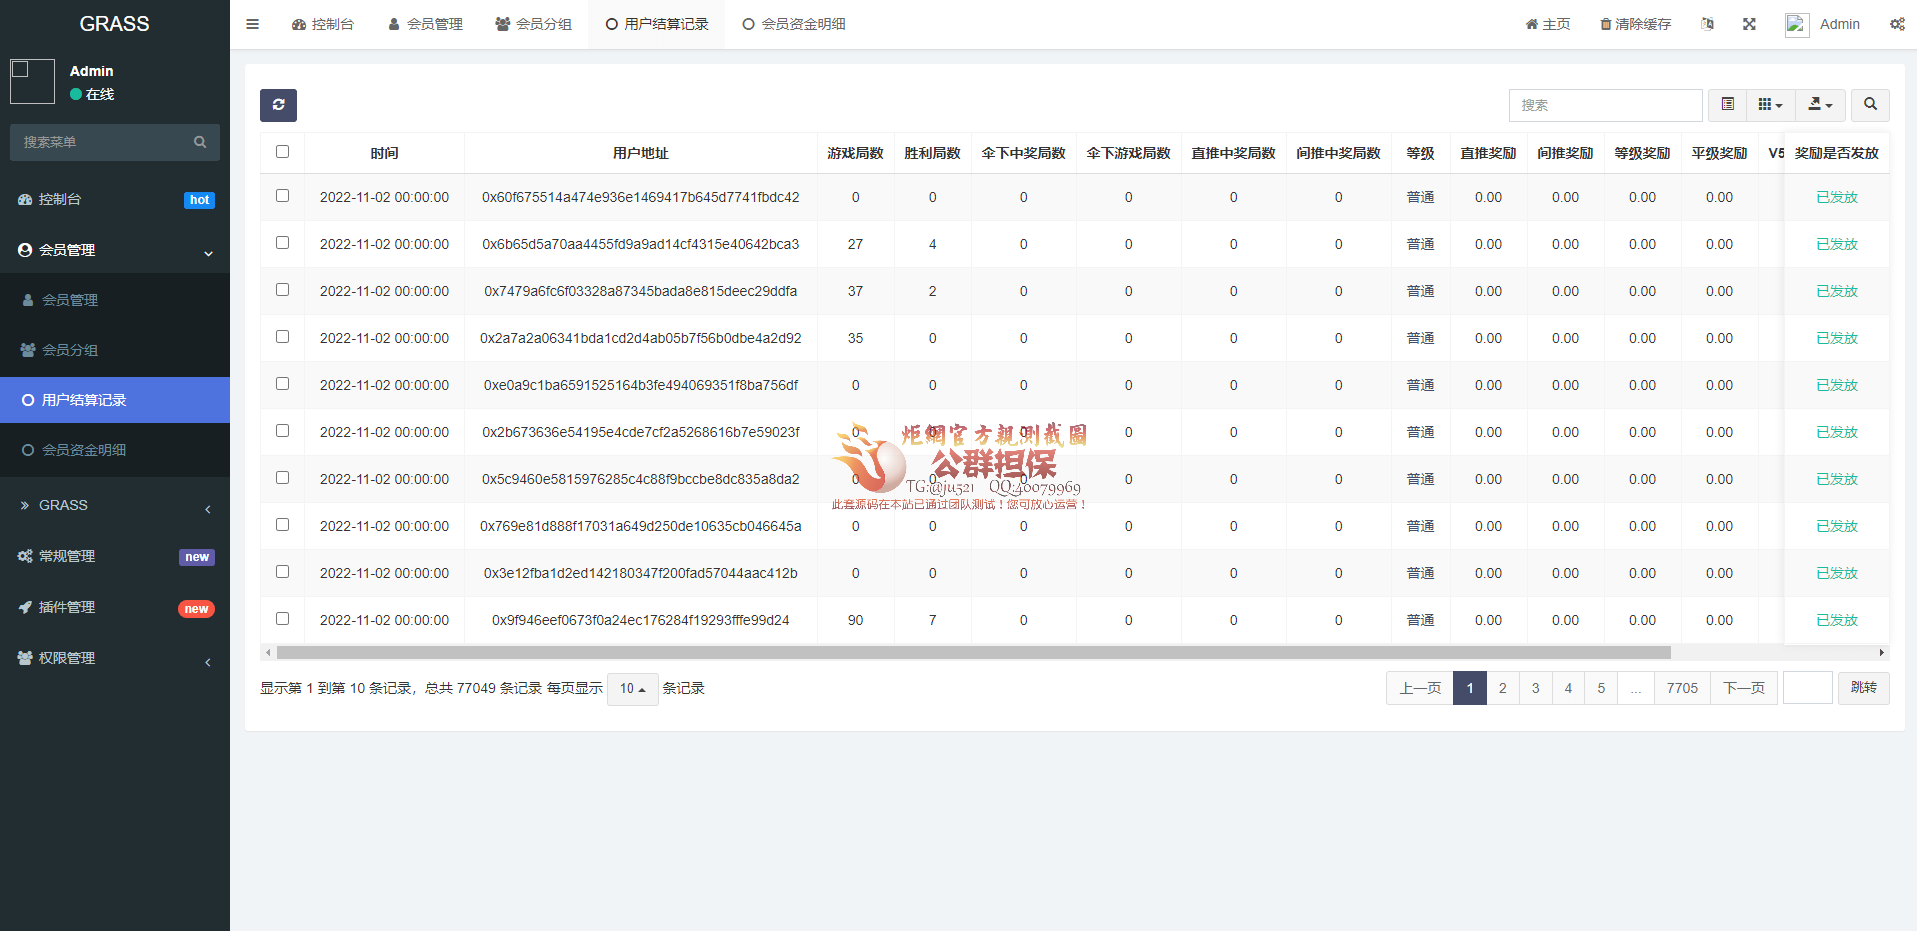Toggle table card view icon

tap(1727, 105)
